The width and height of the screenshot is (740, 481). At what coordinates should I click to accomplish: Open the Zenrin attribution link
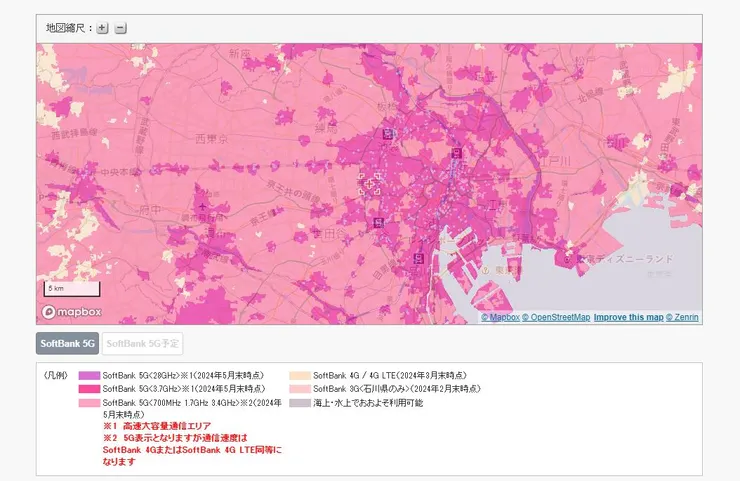click(682, 317)
